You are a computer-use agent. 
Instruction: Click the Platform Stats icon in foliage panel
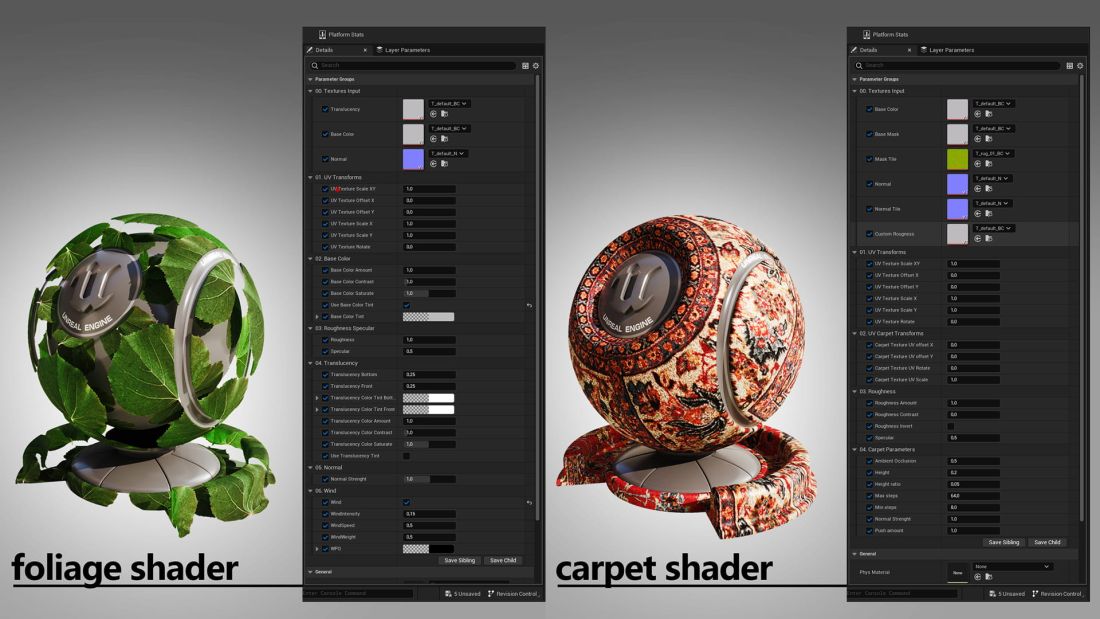(322, 34)
